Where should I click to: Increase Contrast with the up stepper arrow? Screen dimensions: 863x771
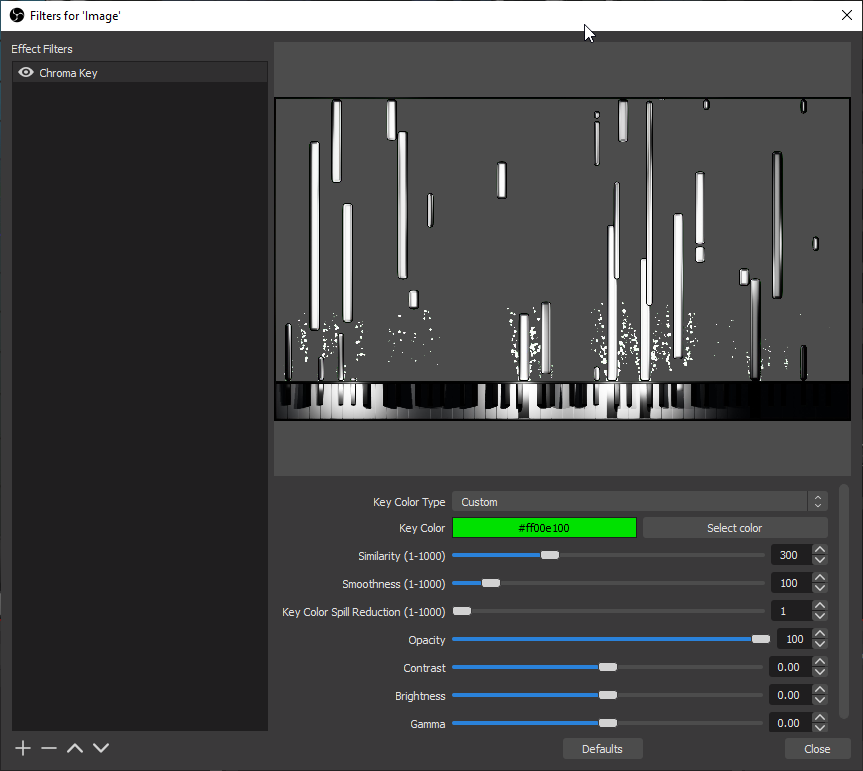click(820, 662)
